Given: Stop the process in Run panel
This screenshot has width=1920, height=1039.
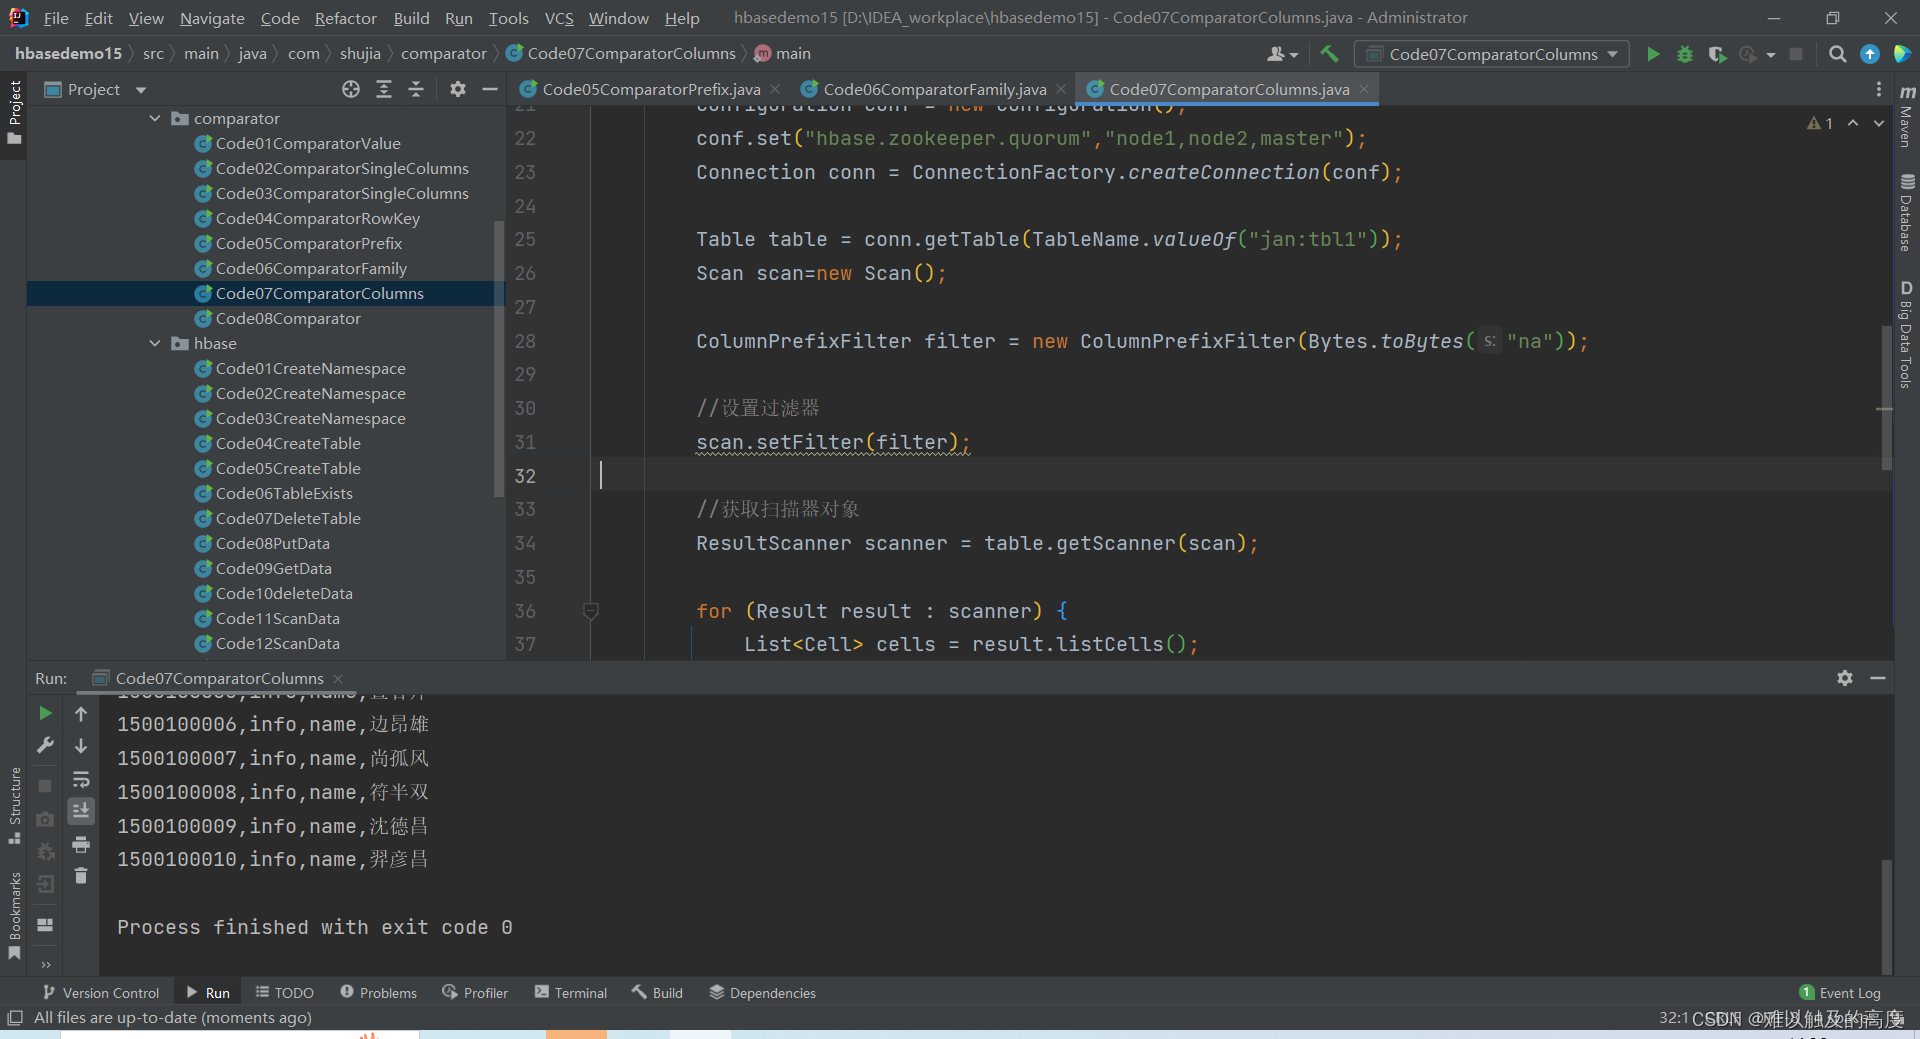Looking at the screenshot, I should (x=45, y=786).
